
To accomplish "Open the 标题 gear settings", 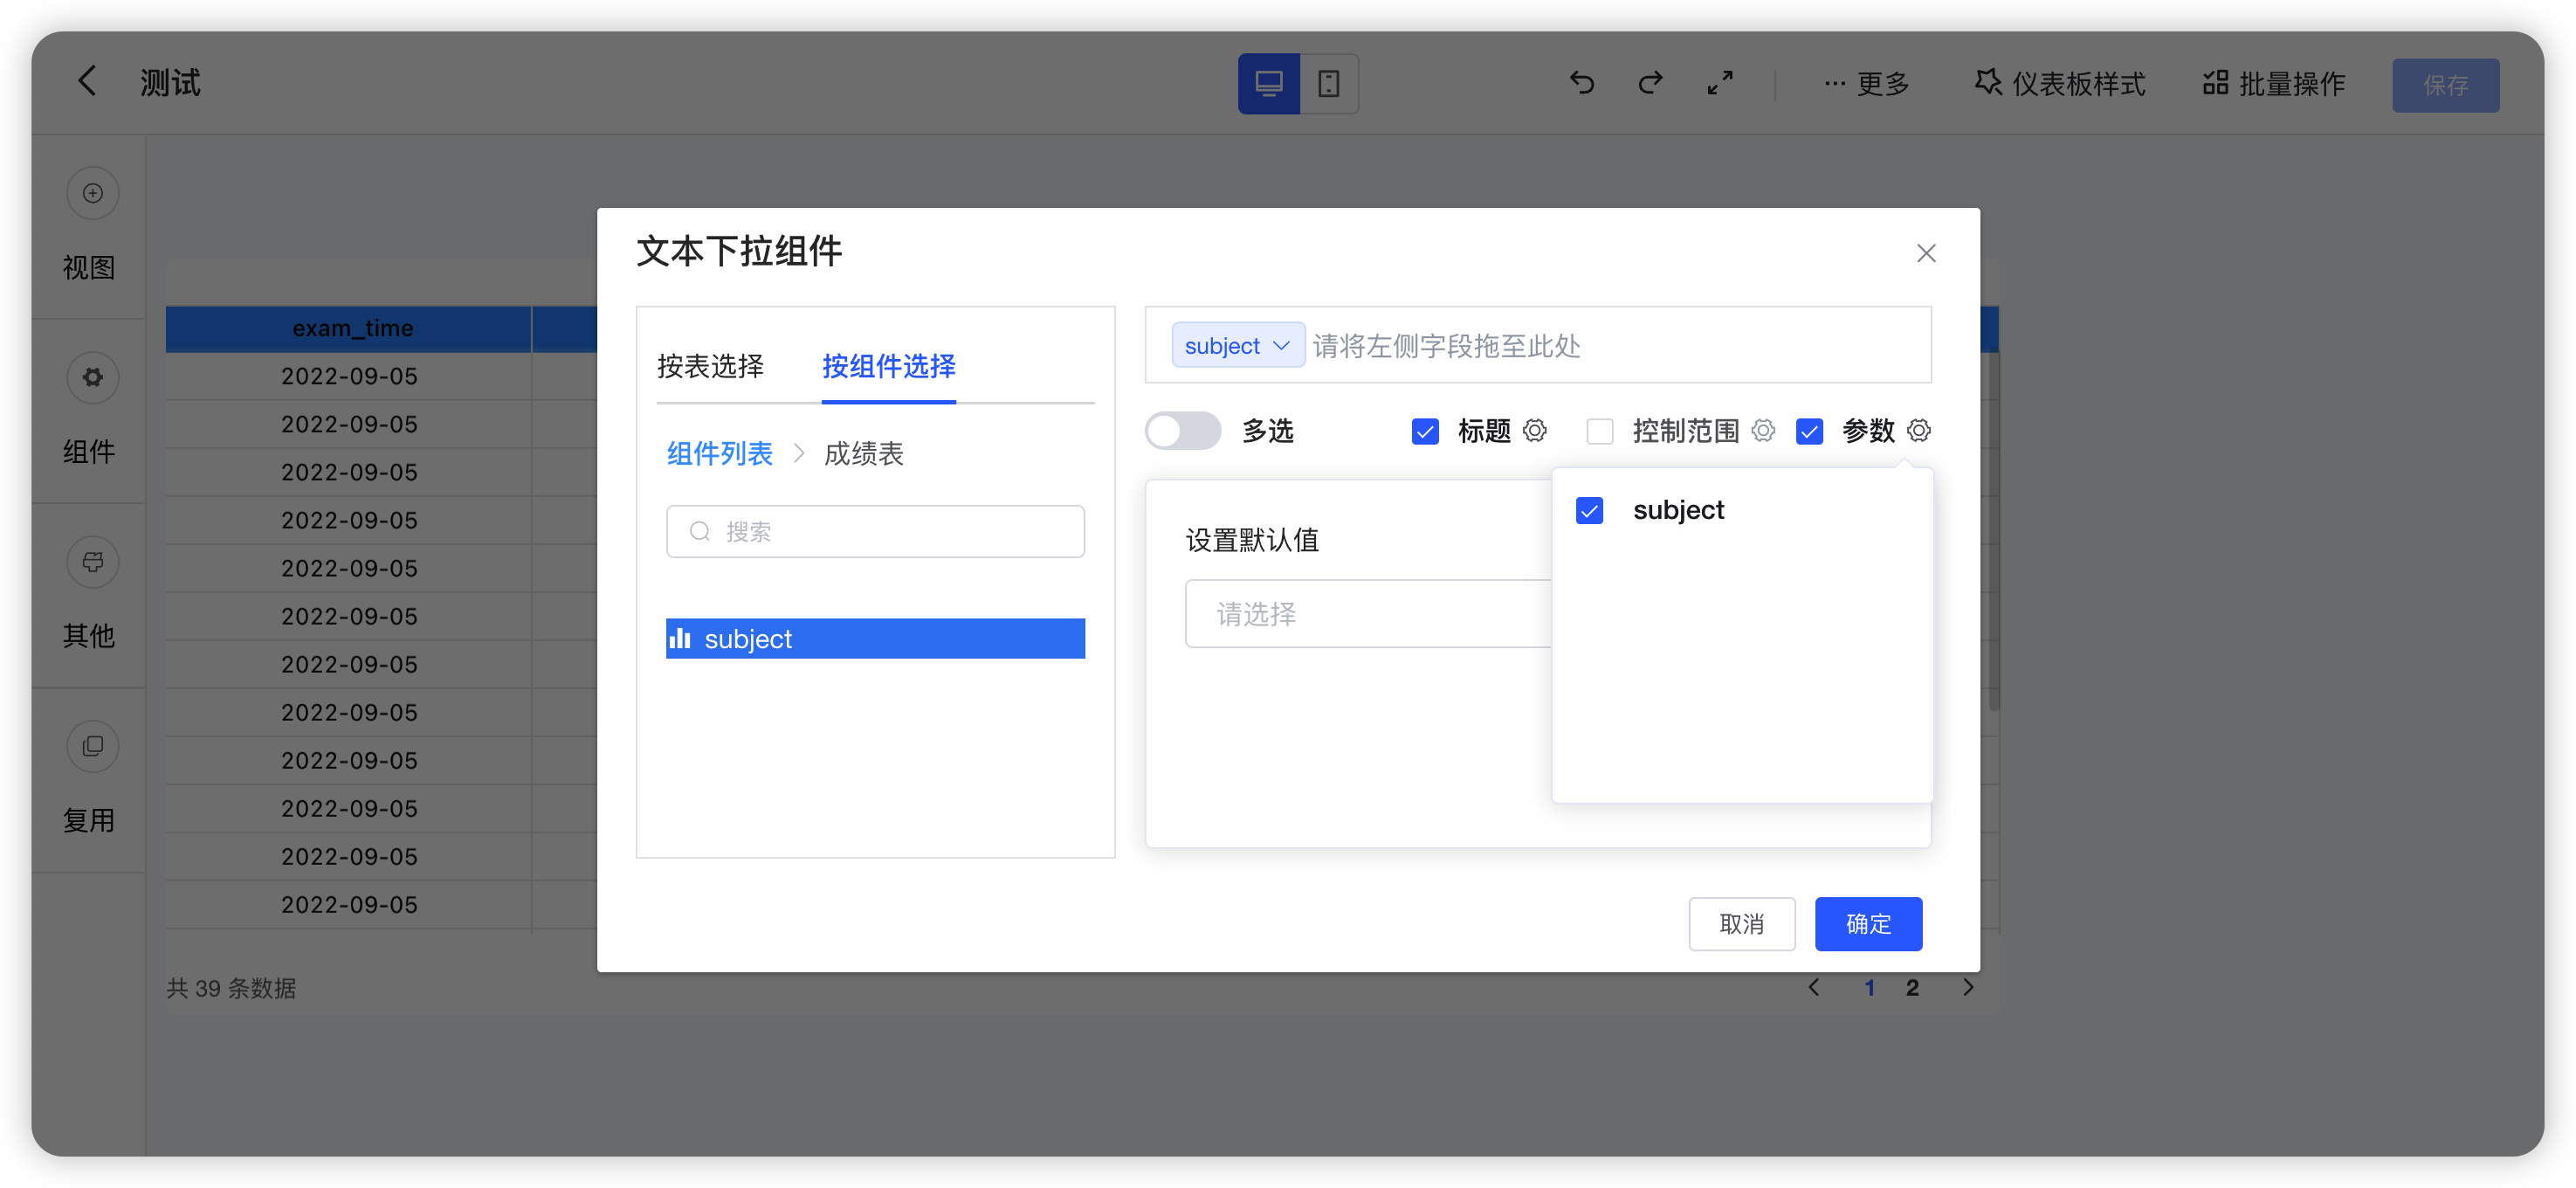I will pos(1534,431).
